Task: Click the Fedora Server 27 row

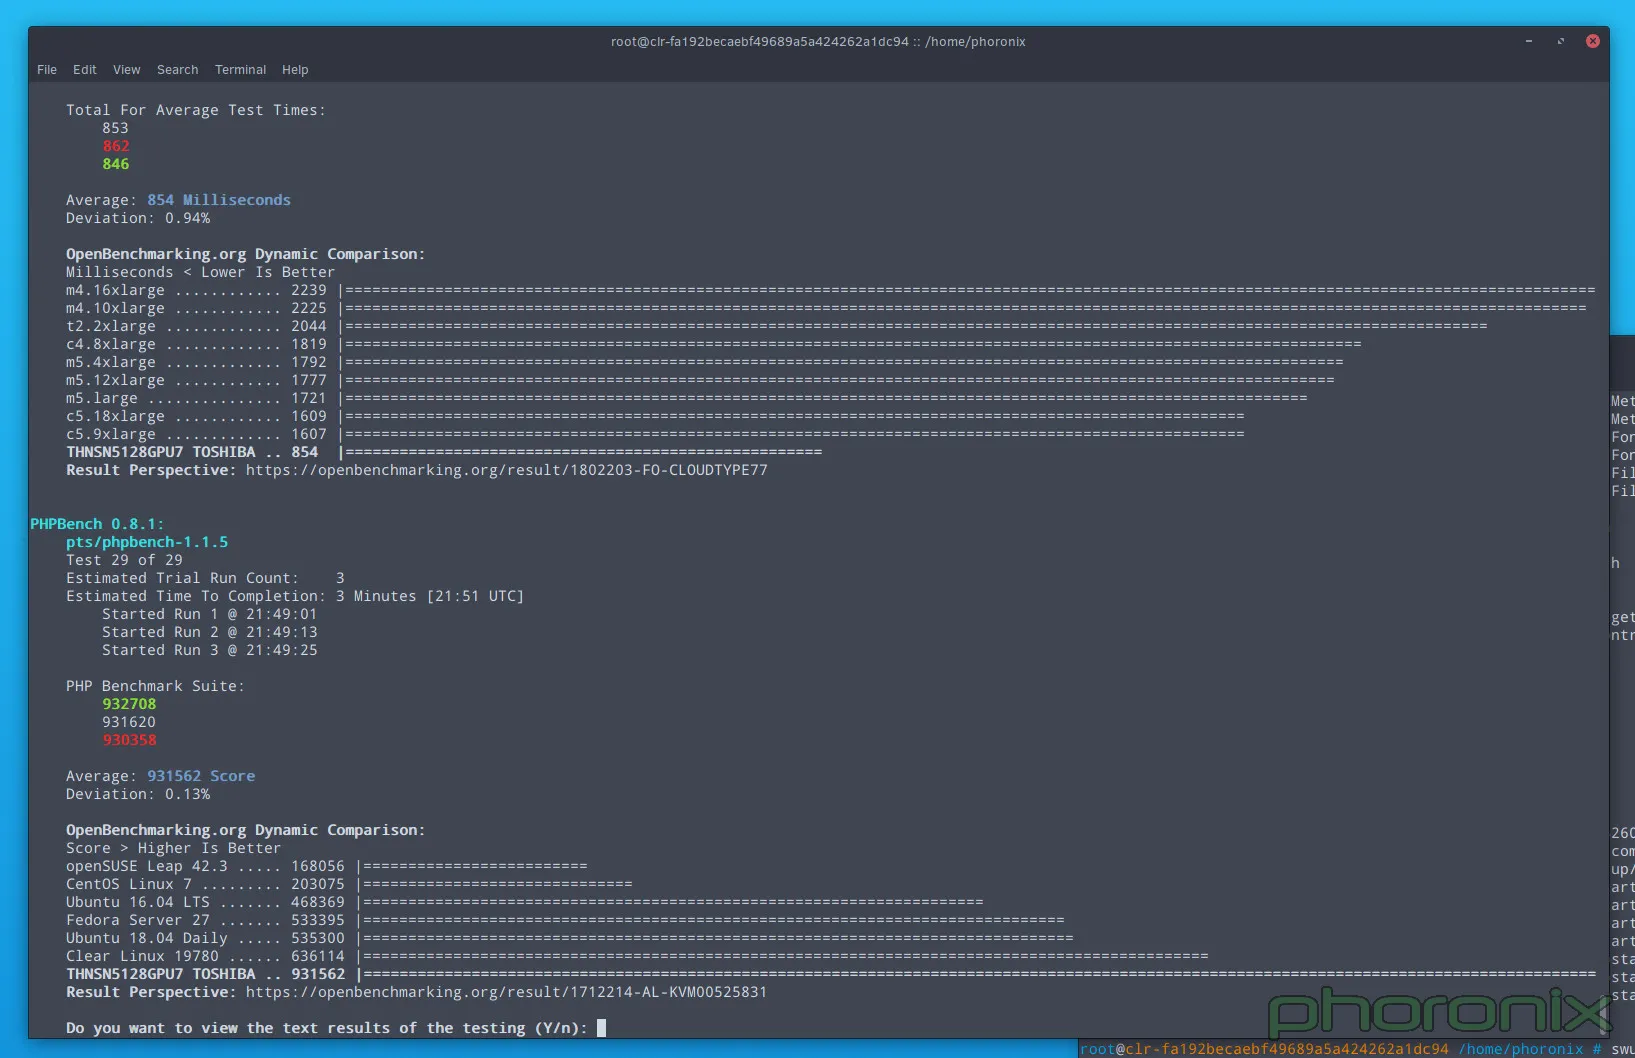Action: click(565, 920)
